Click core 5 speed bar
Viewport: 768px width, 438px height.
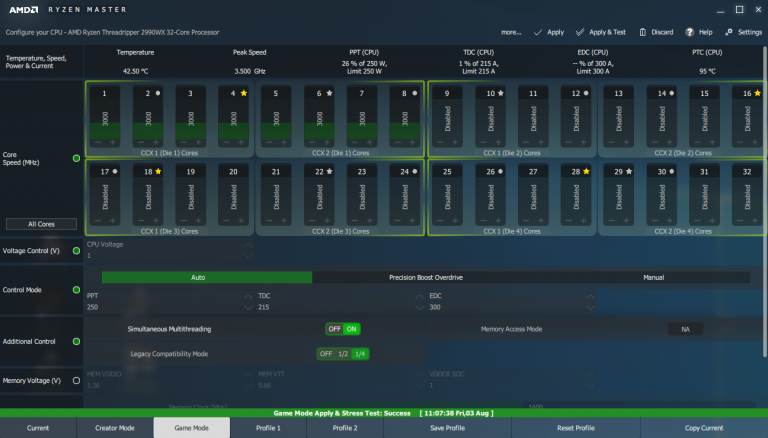pos(276,119)
